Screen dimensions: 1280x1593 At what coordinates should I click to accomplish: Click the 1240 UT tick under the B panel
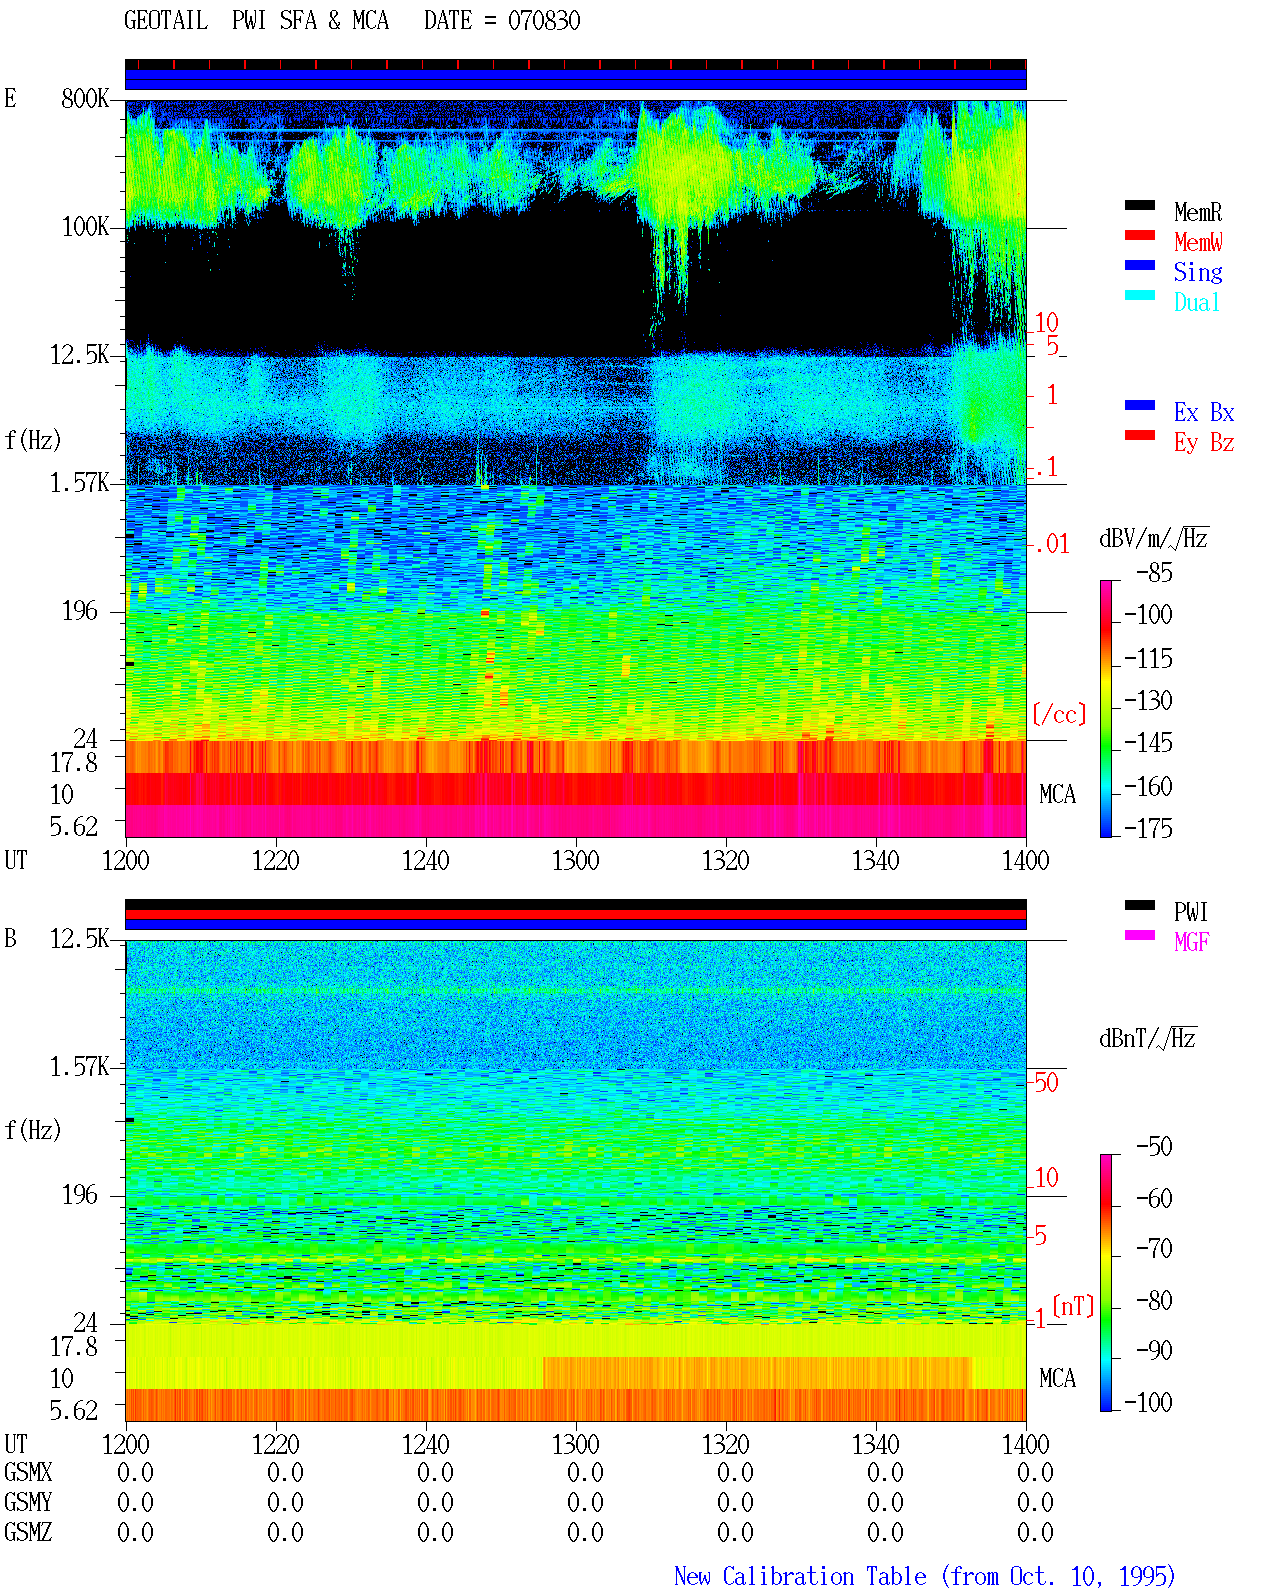point(426,1444)
